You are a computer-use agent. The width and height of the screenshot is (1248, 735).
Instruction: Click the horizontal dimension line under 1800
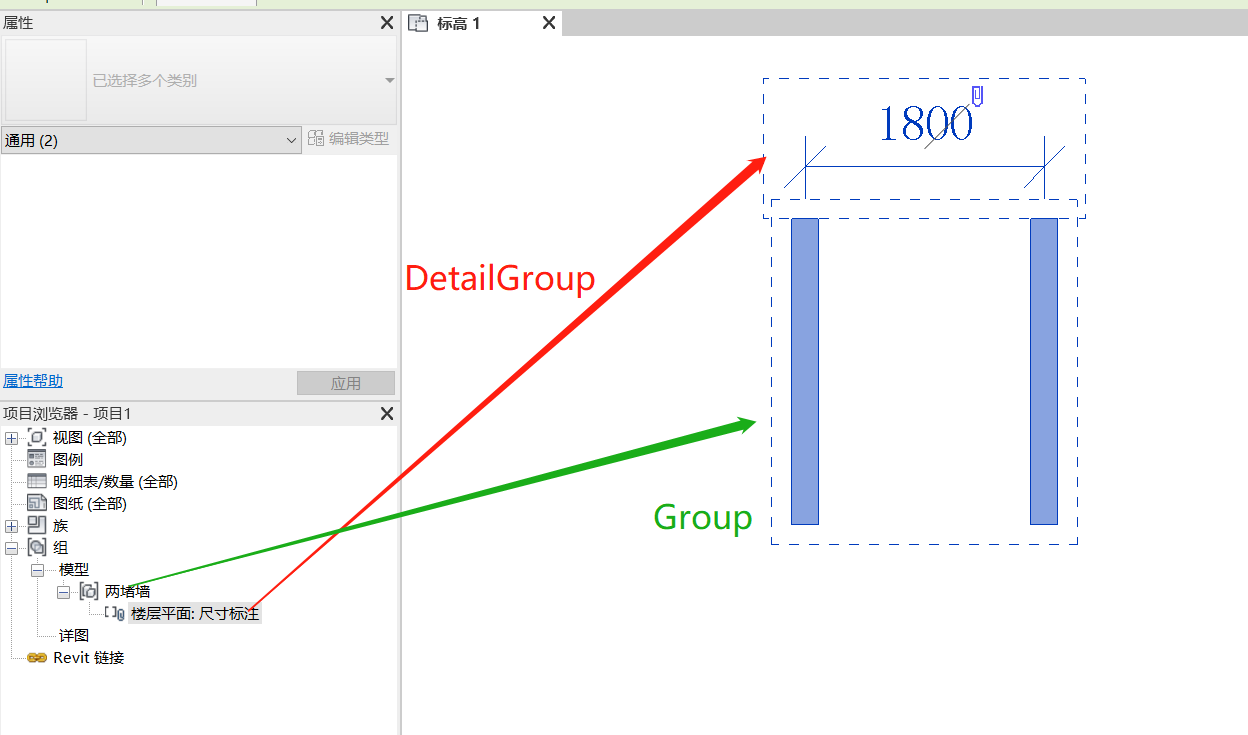(x=925, y=167)
